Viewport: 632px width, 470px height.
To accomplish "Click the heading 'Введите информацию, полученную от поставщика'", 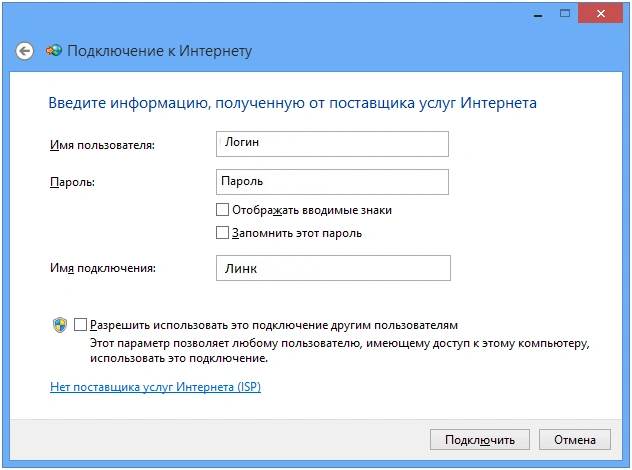I will 231,103.
